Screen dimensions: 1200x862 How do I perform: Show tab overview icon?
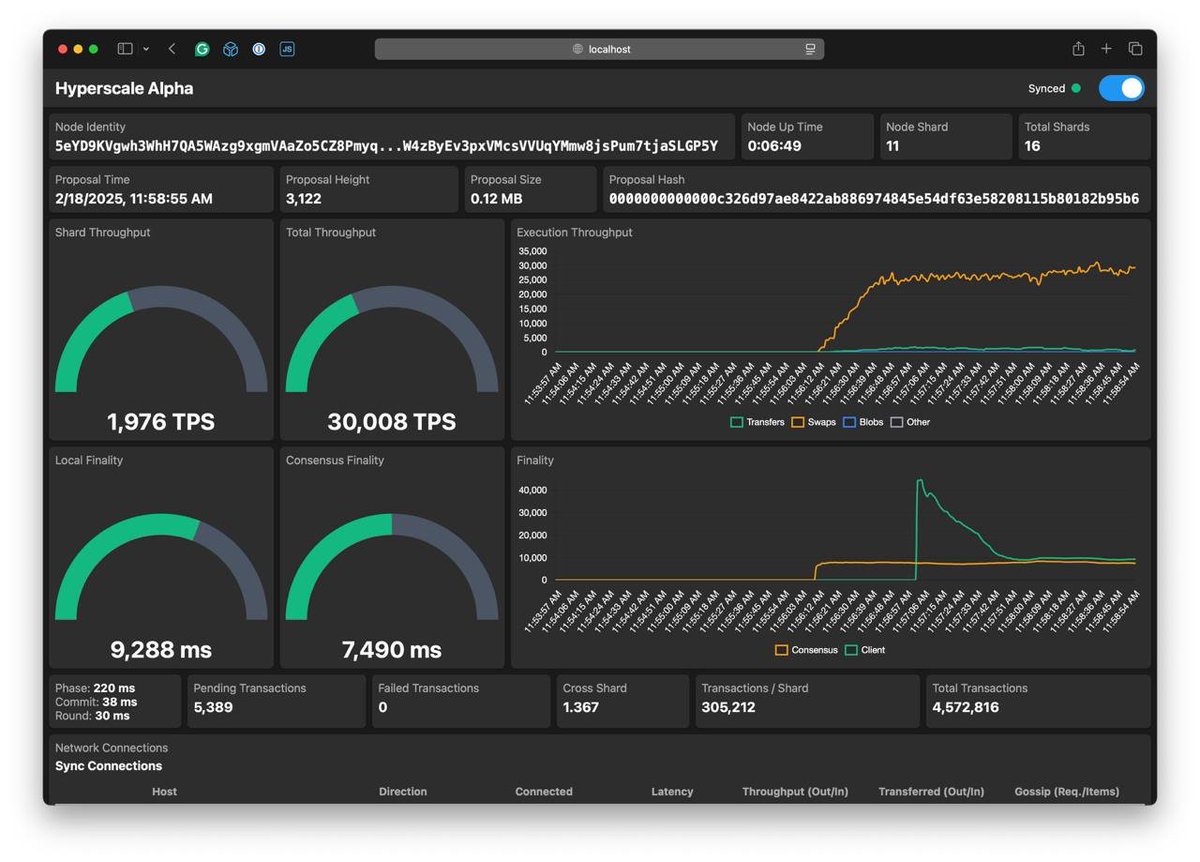(1136, 49)
